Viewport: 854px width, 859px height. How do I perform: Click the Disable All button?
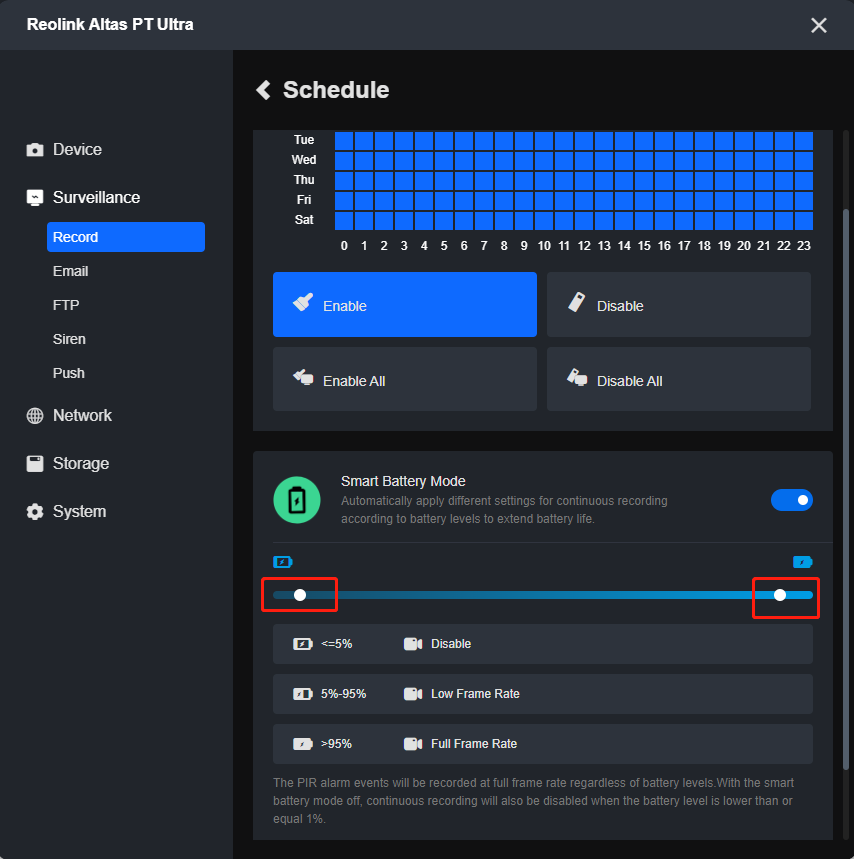point(679,379)
